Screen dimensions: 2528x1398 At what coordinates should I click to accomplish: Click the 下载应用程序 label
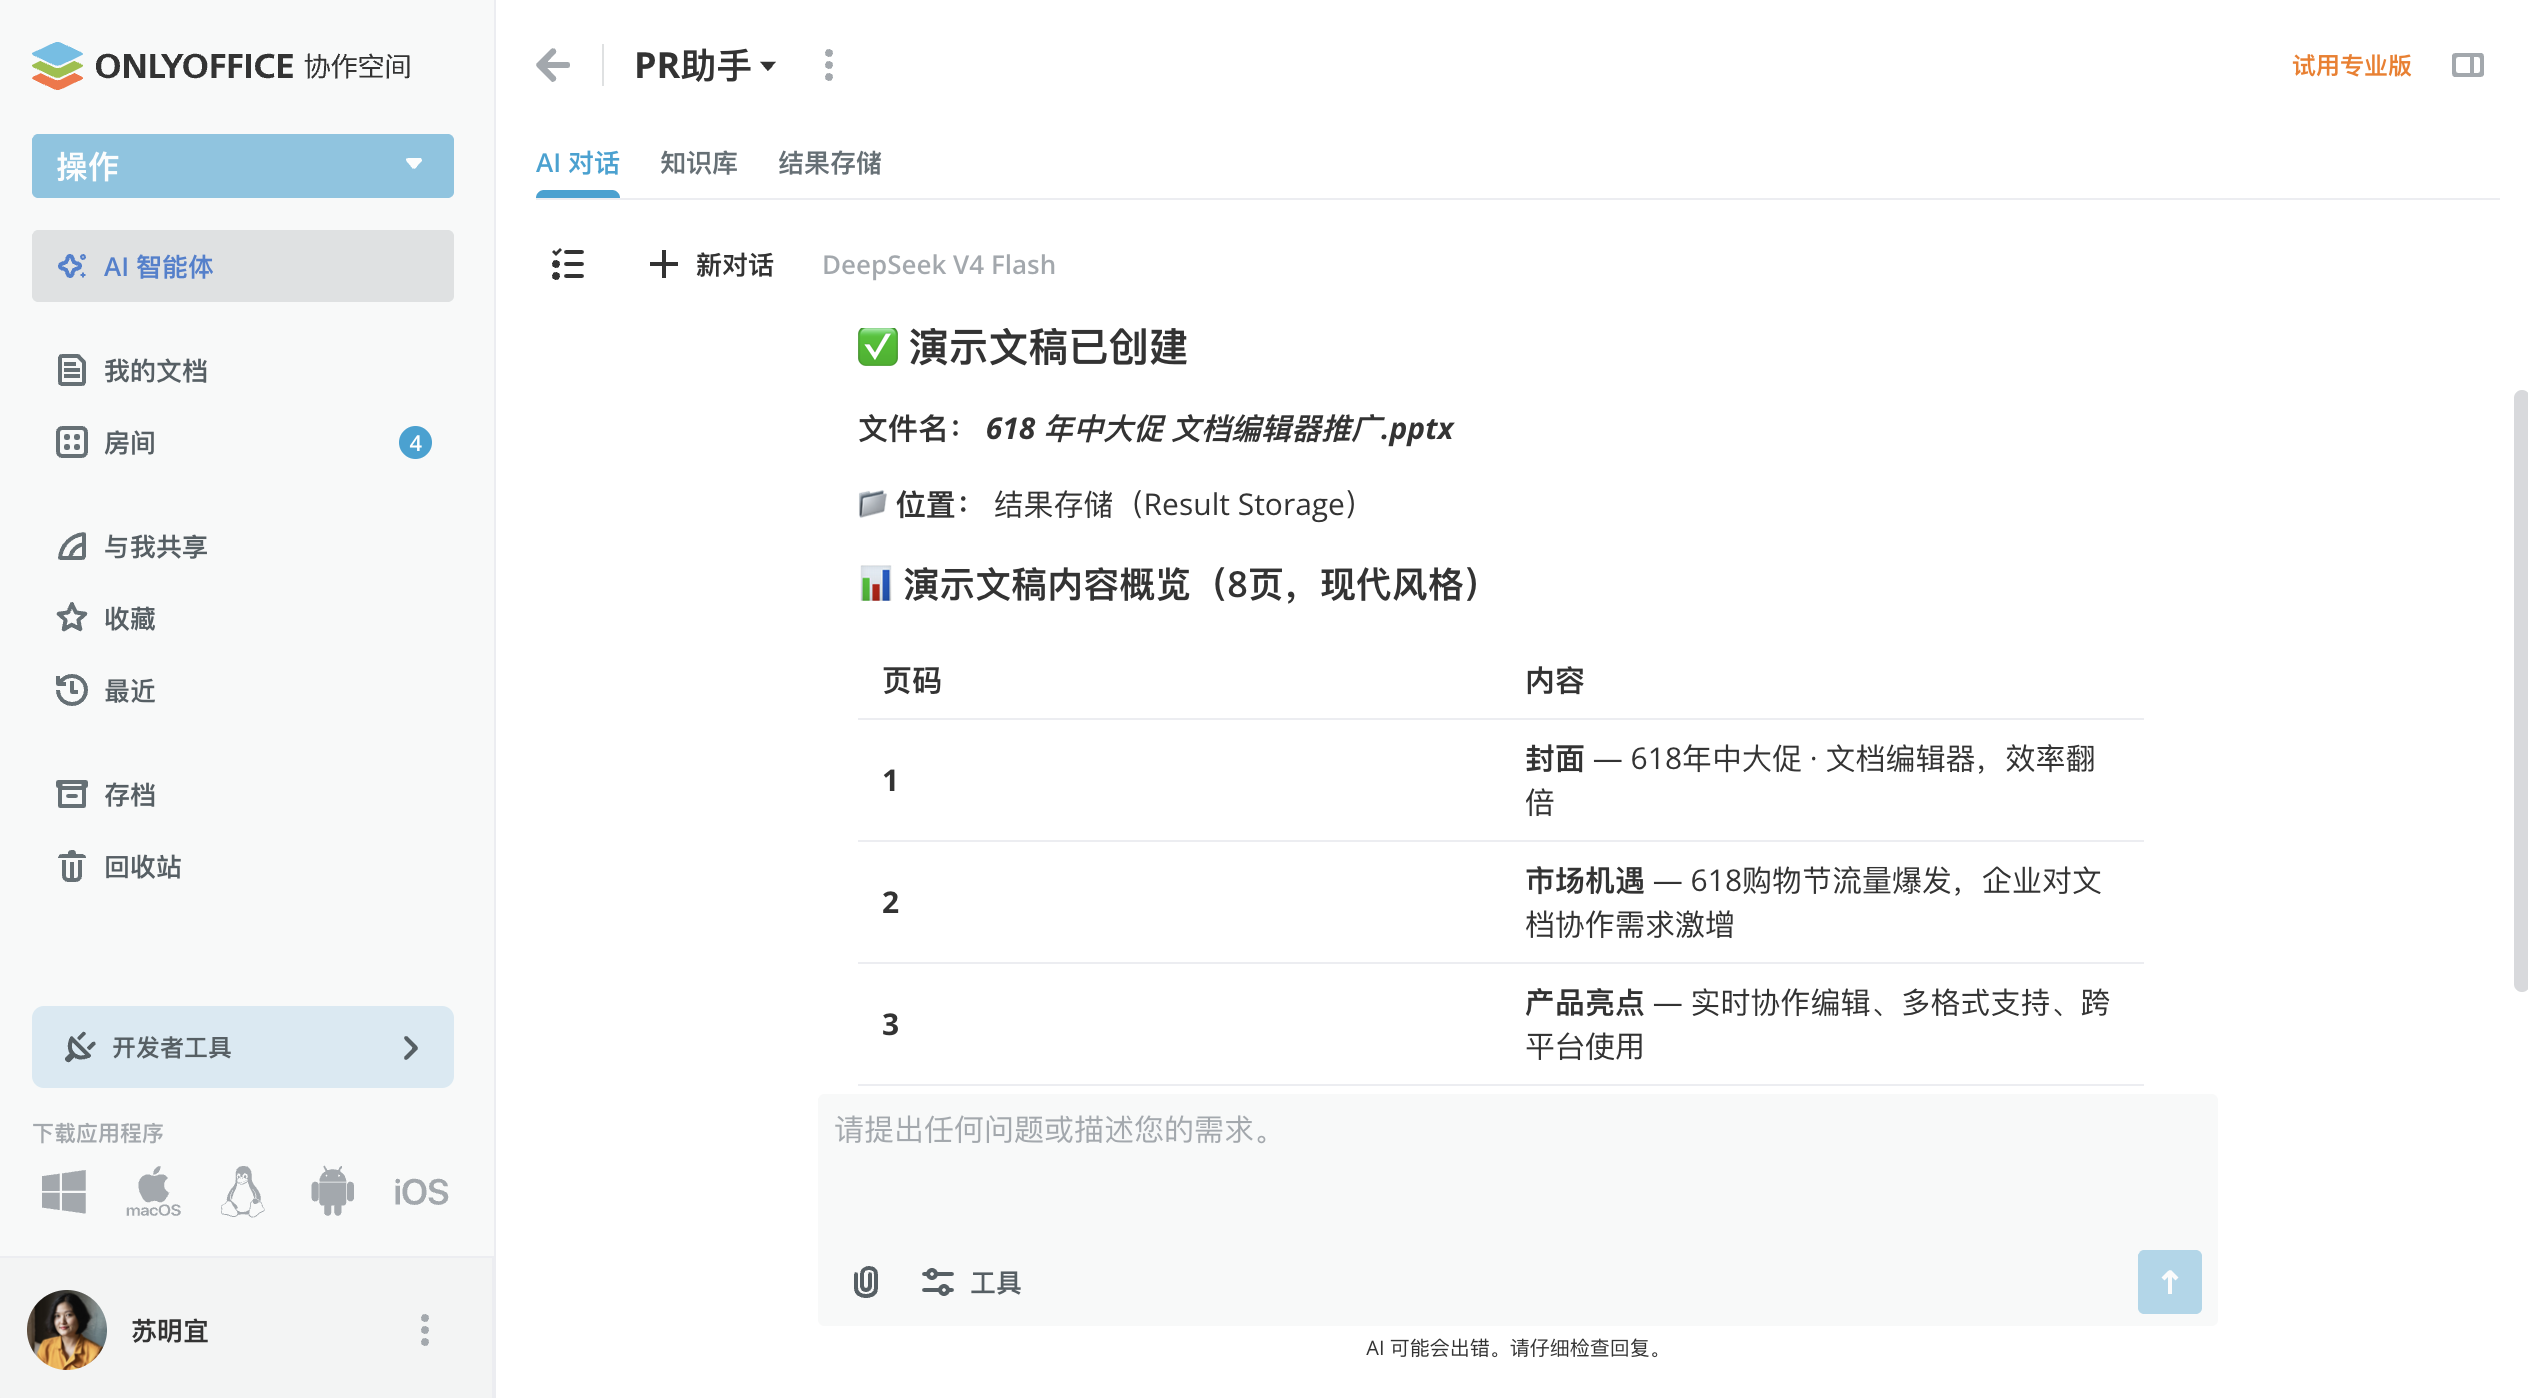coord(98,1133)
